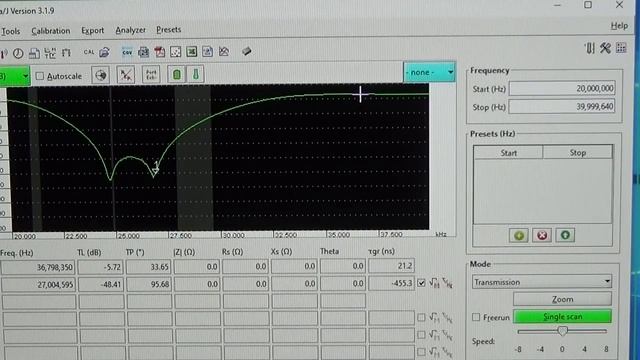
Task: Click the TL value -5.72
Action: pos(101,267)
